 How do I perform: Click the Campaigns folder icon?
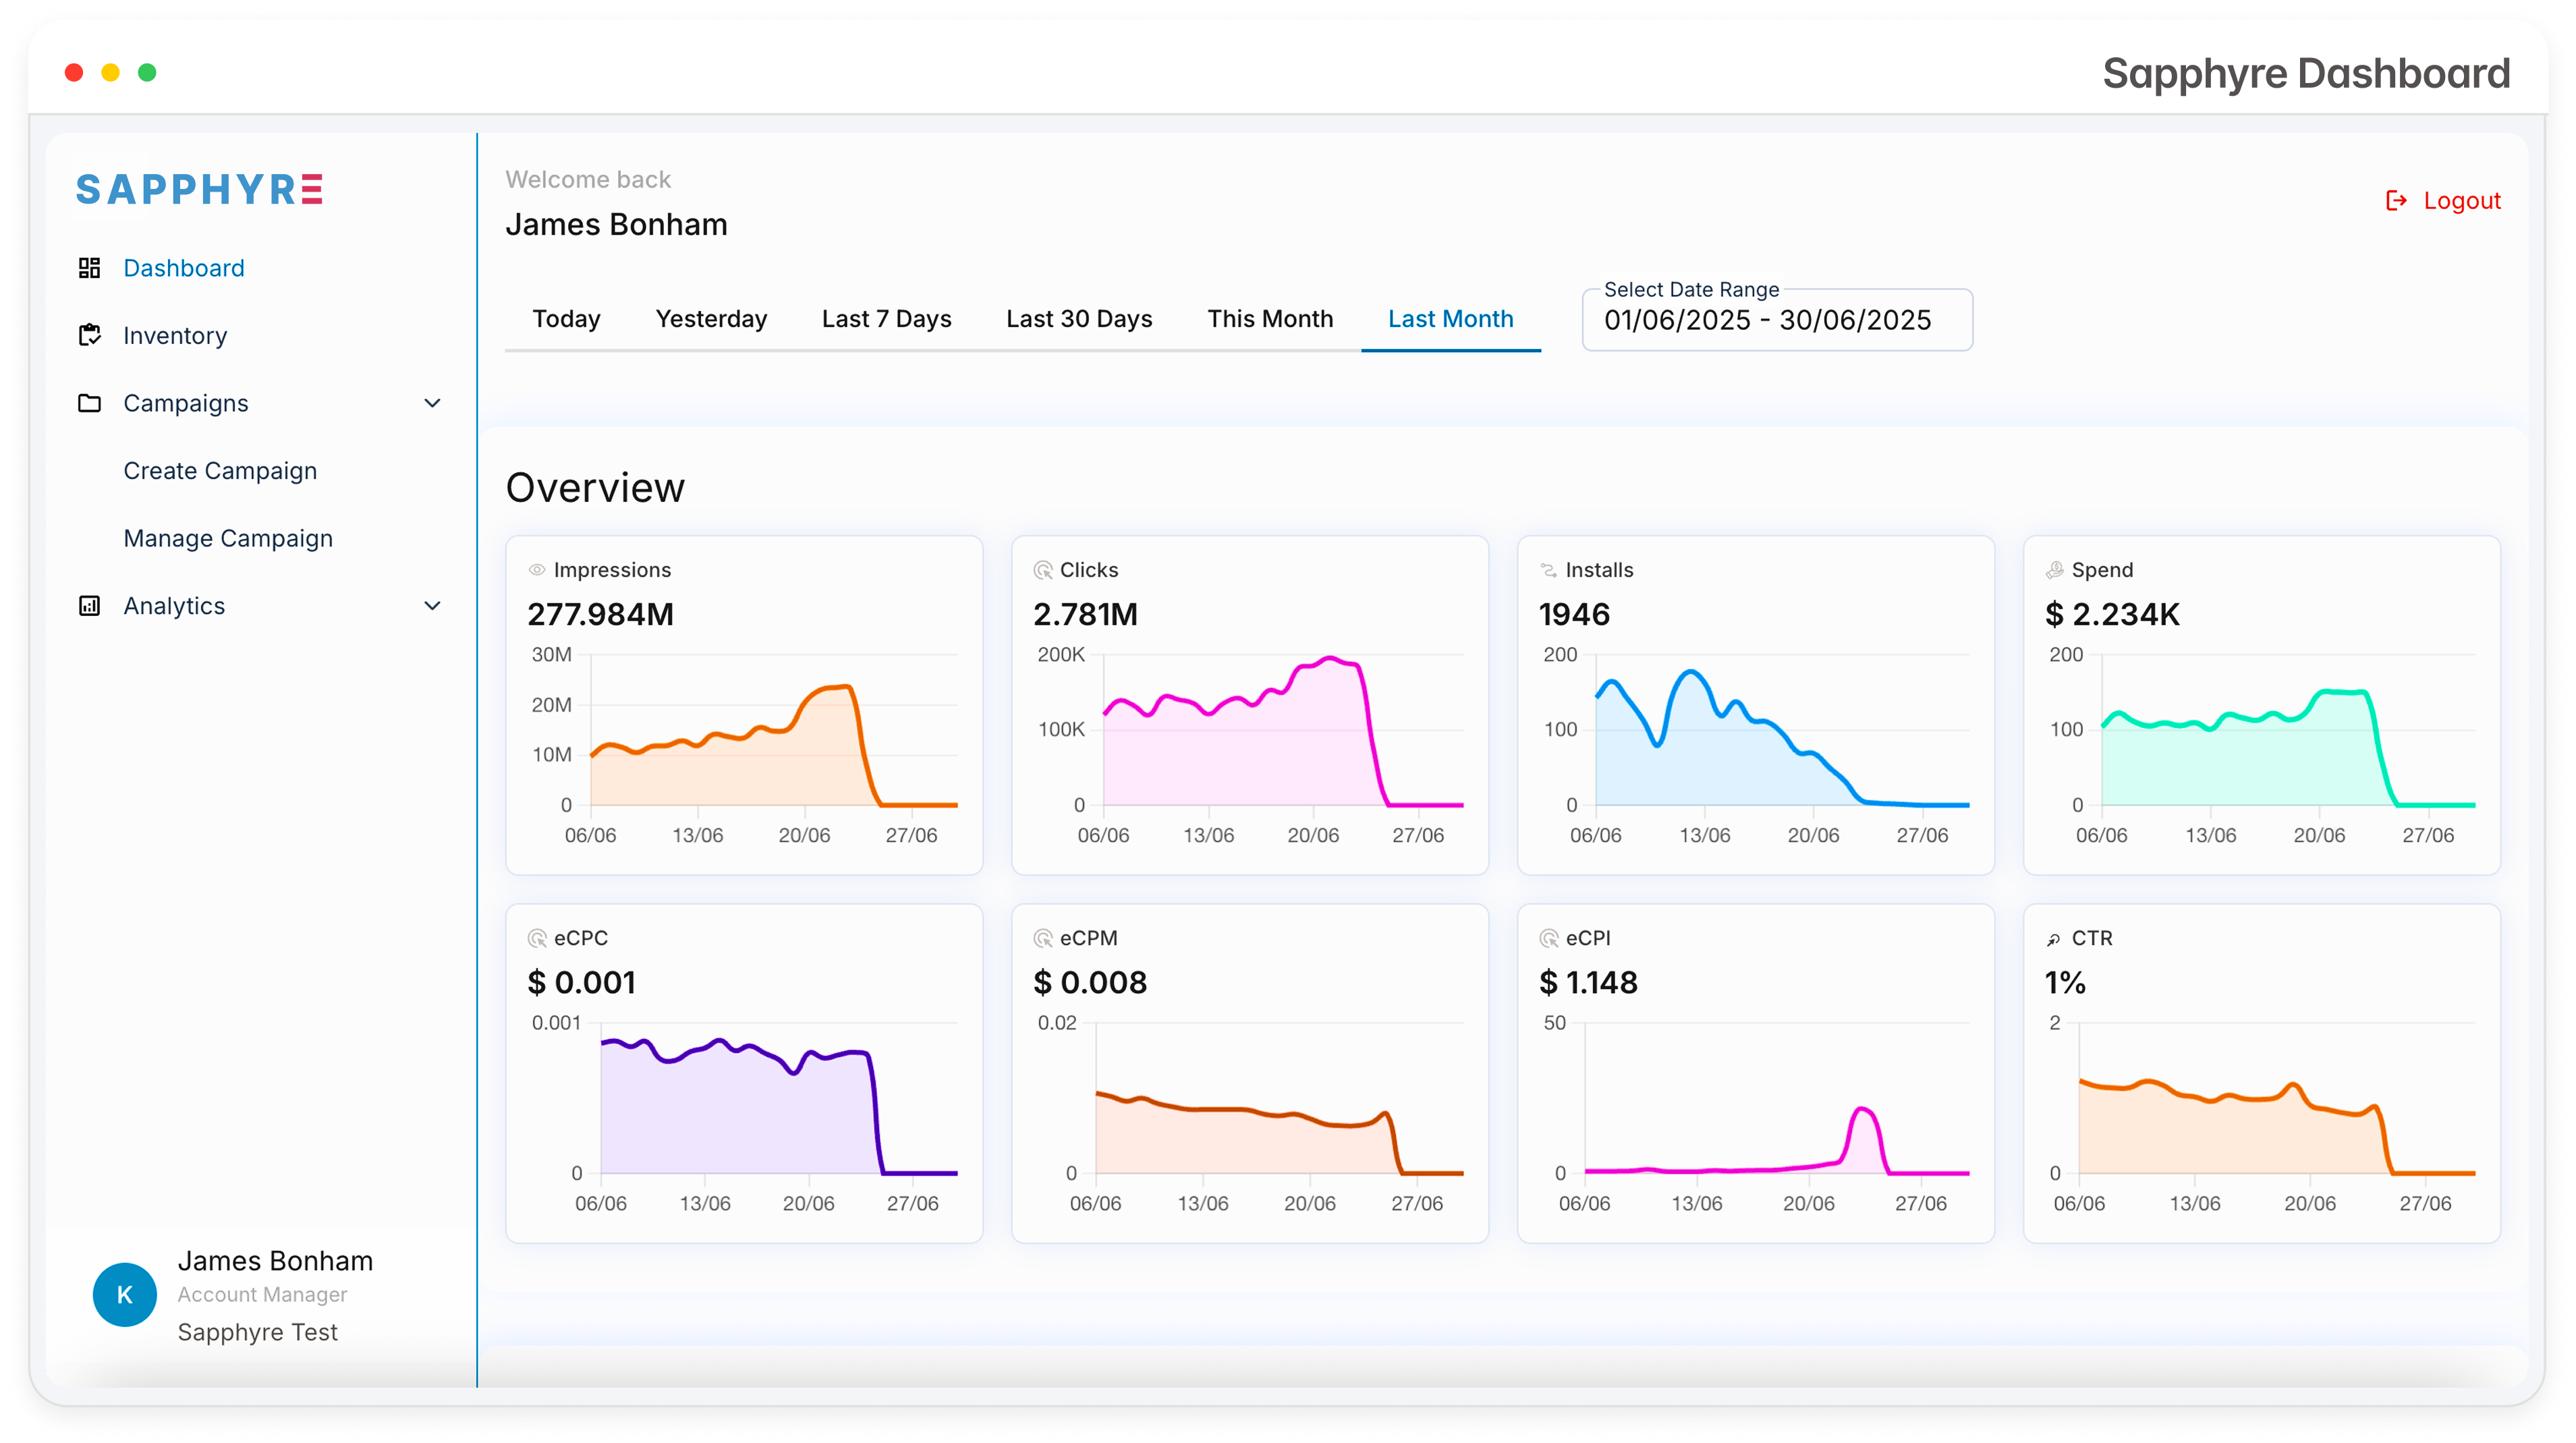(90, 402)
